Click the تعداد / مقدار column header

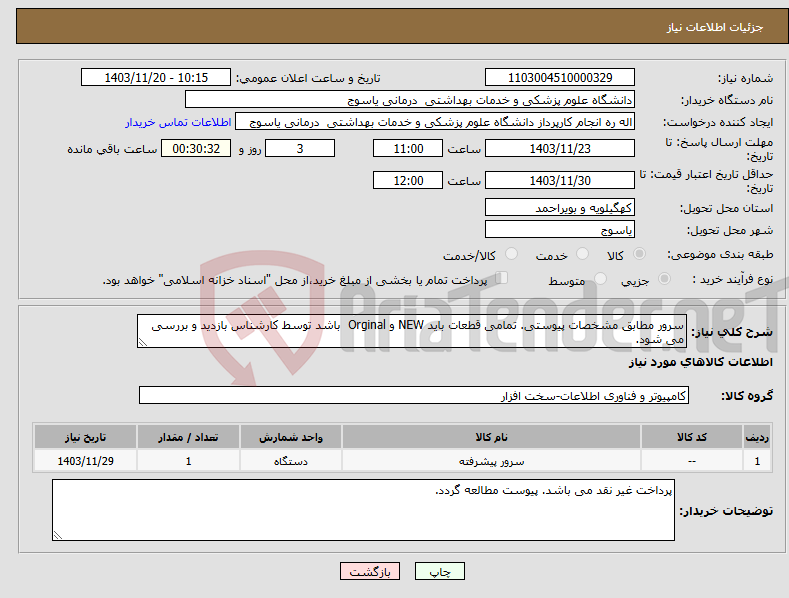pyautogui.click(x=188, y=437)
